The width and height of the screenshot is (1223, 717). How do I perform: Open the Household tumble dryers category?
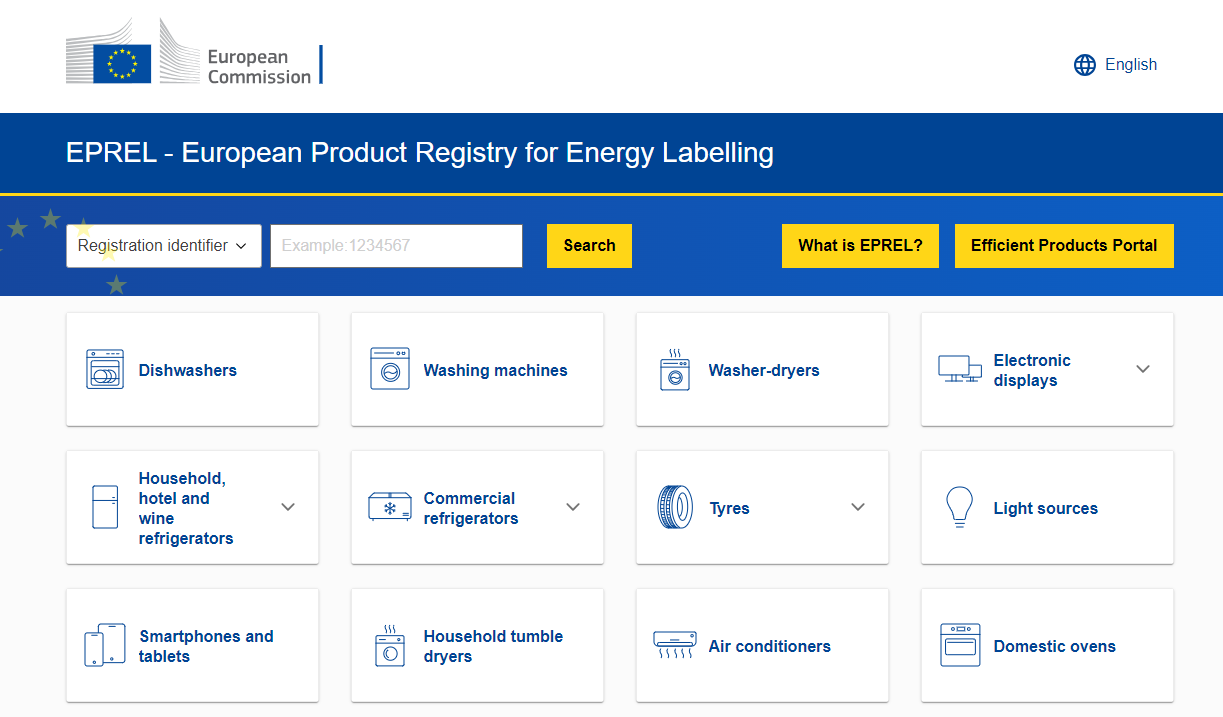(x=492, y=646)
